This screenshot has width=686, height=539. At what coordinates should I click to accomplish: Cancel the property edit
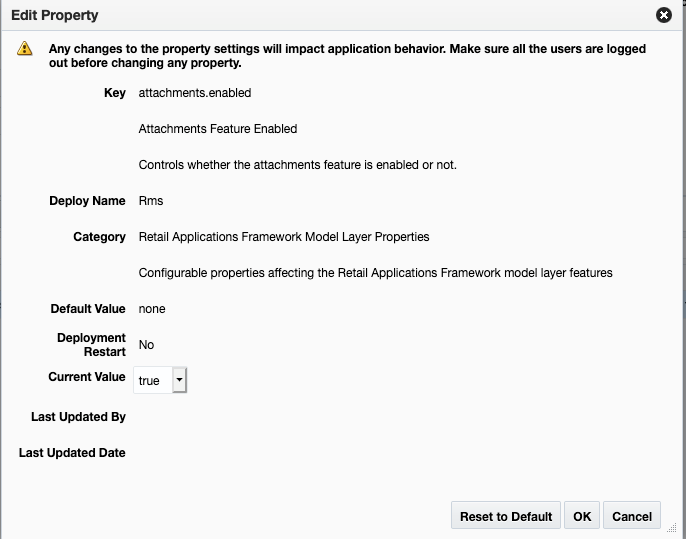click(632, 516)
